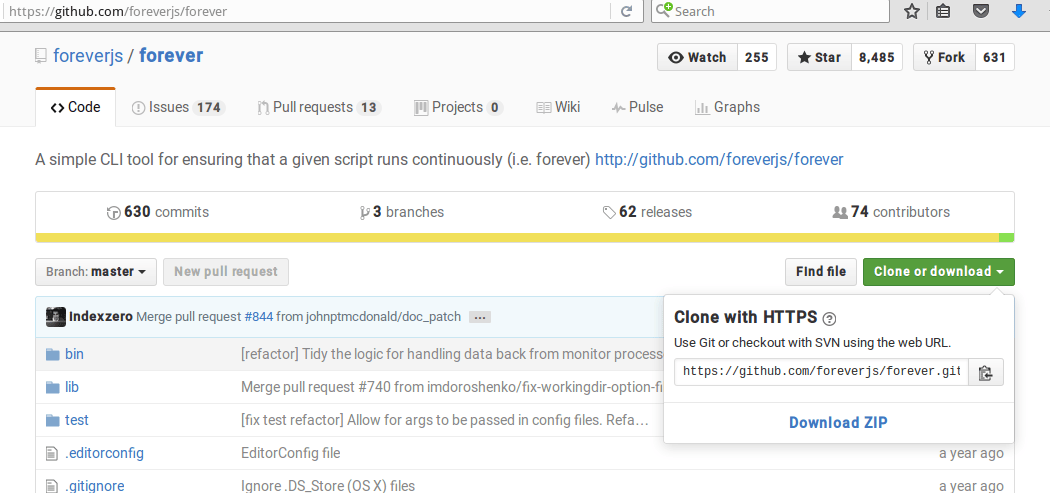This screenshot has height=493, width=1050.
Task: Click the test folder icon
Action: [53, 421]
